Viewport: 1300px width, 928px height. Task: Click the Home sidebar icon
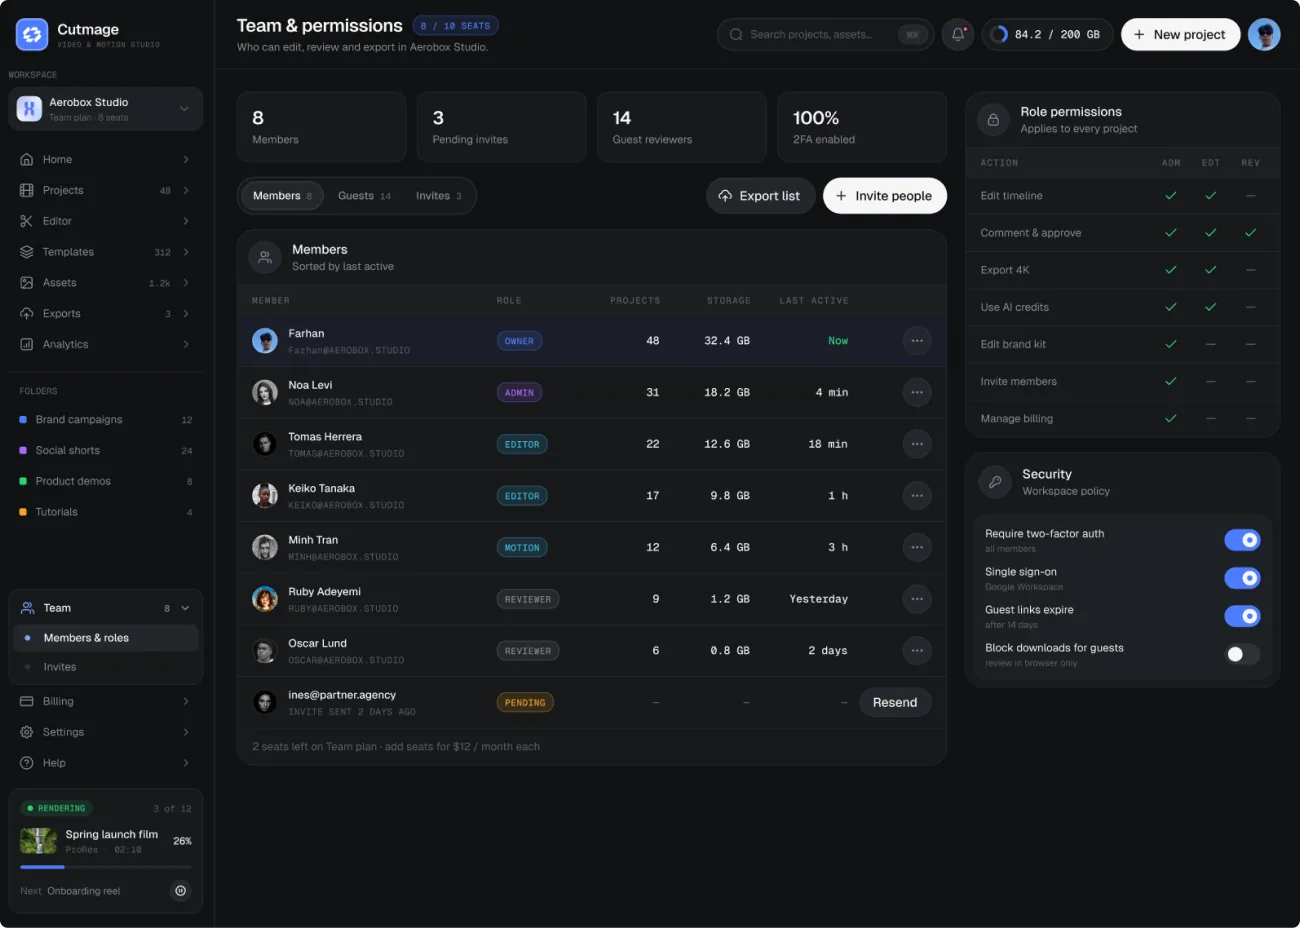[27, 160]
